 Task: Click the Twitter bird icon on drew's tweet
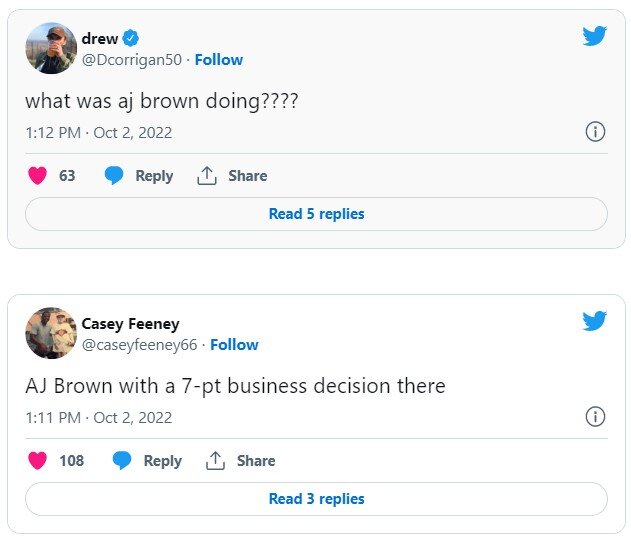(x=595, y=36)
